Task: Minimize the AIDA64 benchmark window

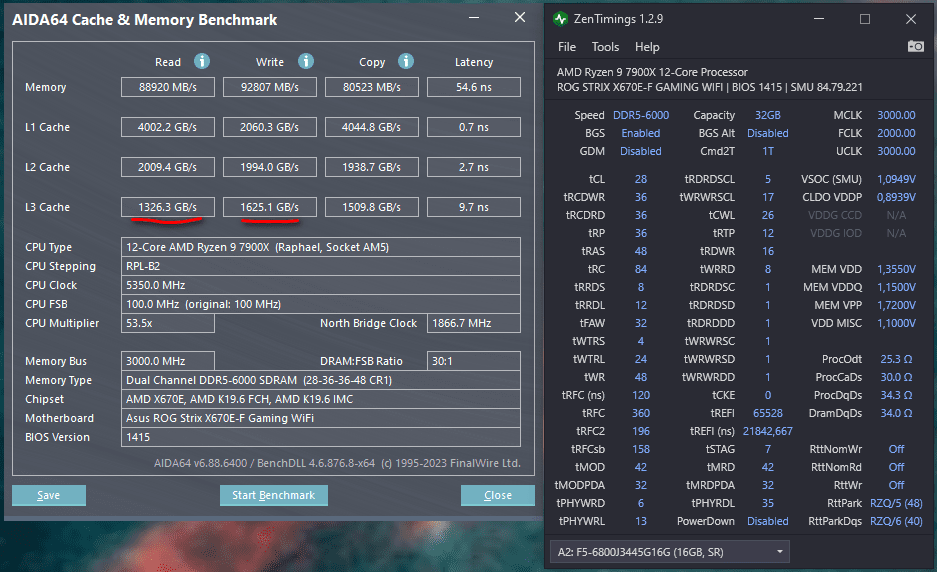Action: point(474,17)
